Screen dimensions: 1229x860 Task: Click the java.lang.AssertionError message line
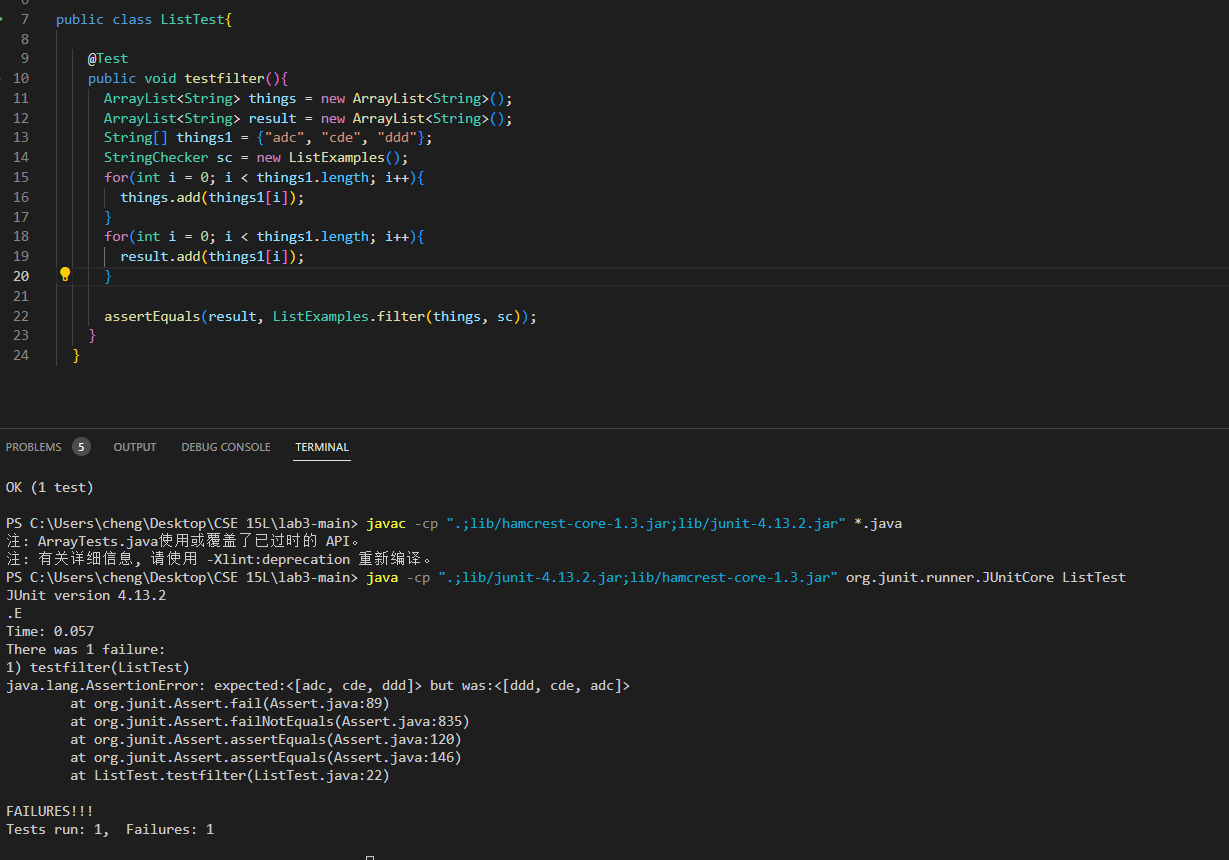[318, 685]
